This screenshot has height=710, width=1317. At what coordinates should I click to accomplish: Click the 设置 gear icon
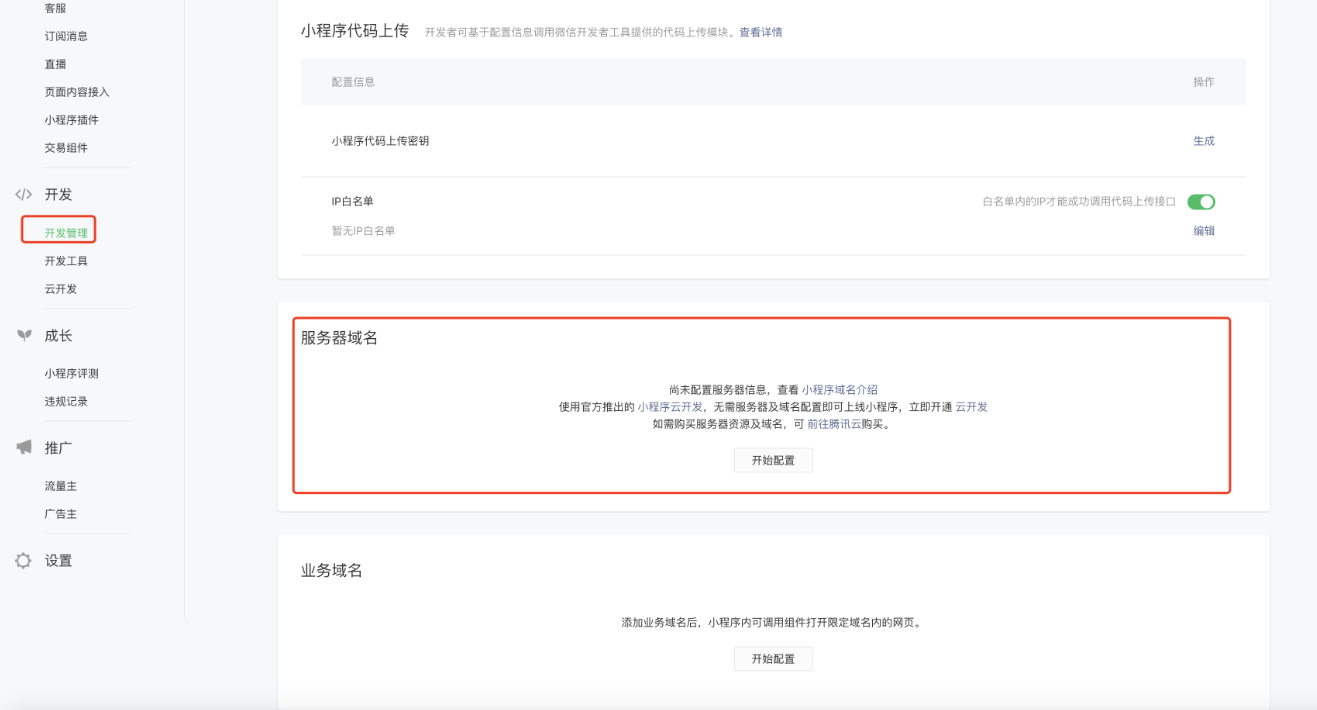point(24,561)
